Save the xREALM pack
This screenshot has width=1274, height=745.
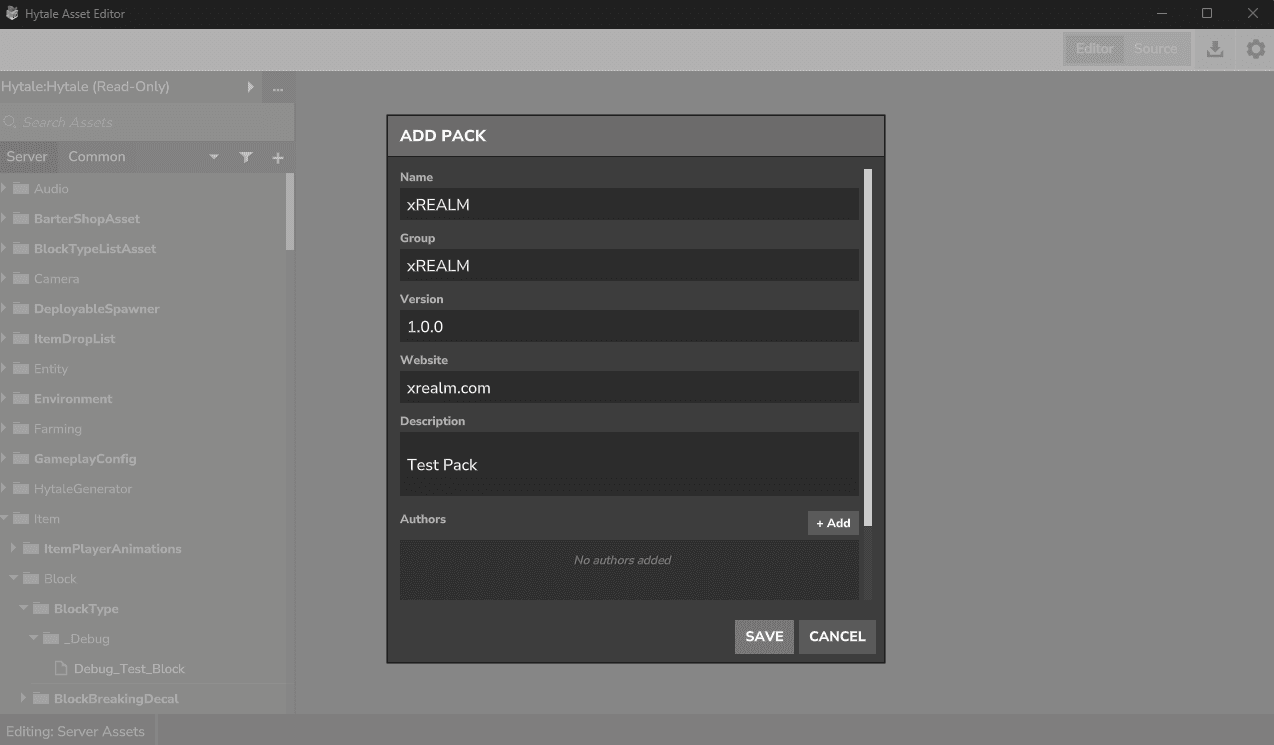point(764,636)
